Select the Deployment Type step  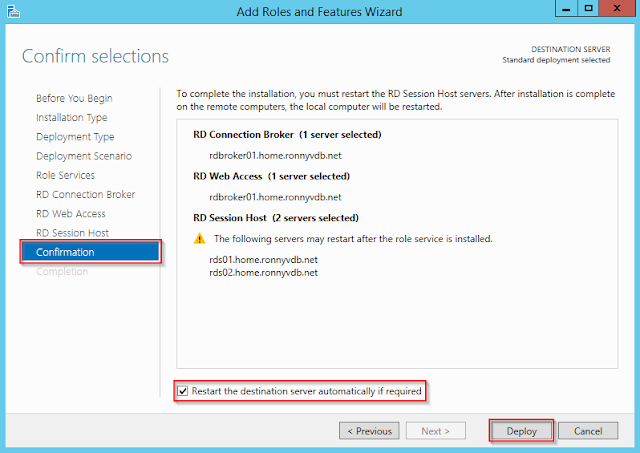75,137
